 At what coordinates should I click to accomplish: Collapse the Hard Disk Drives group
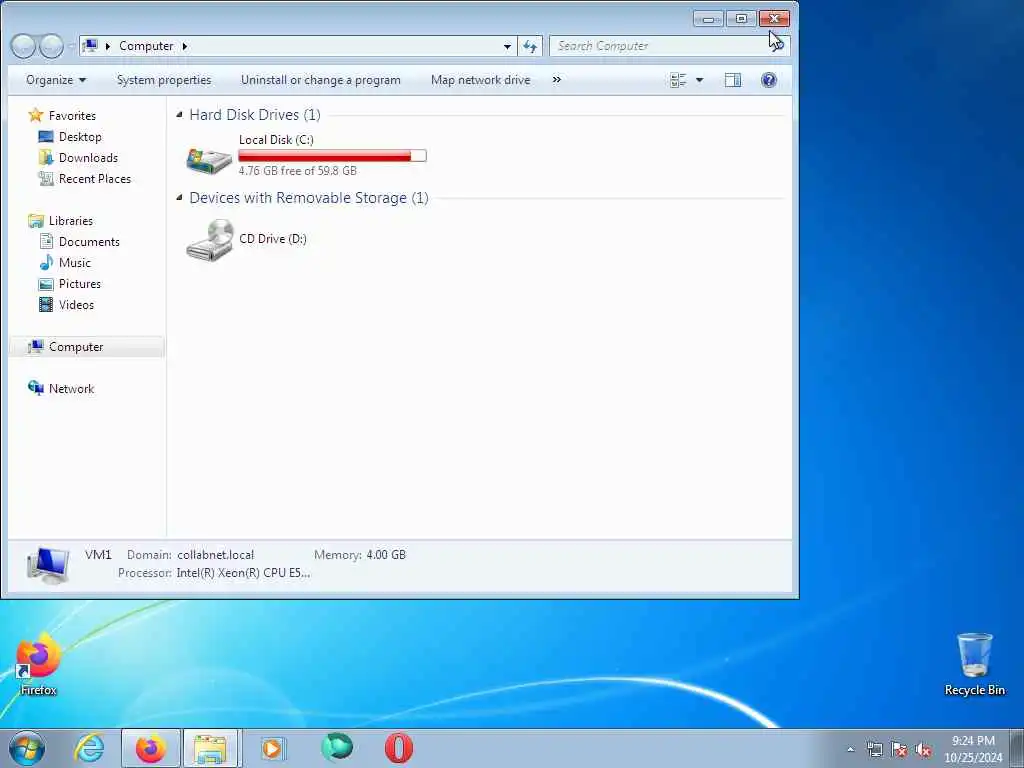pos(180,115)
